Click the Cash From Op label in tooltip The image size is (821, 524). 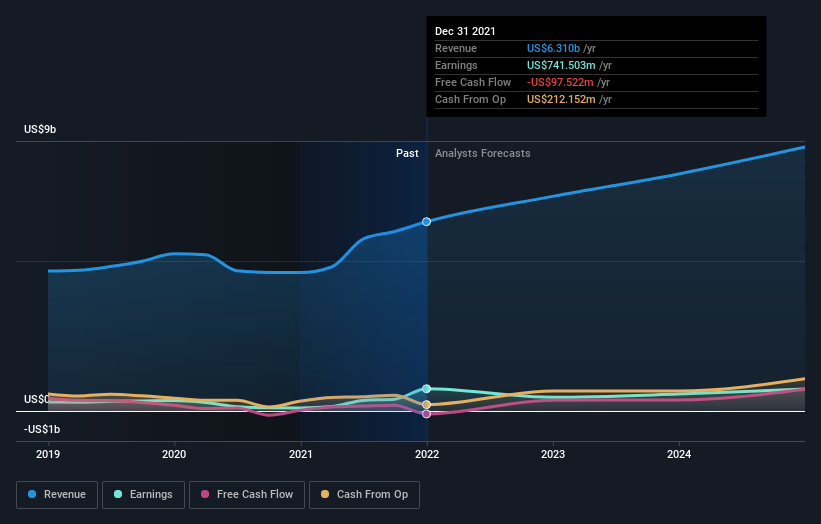[x=470, y=99]
